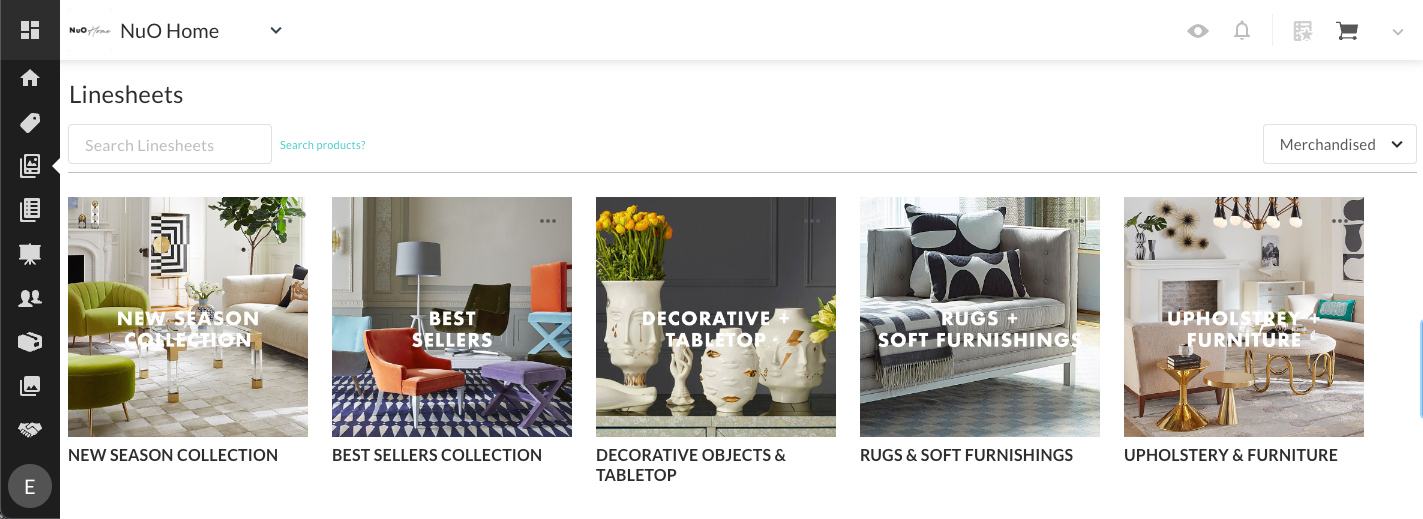Open the handshake icon in sidebar
Image resolution: width=1423 pixels, height=519 pixels.
(30, 429)
